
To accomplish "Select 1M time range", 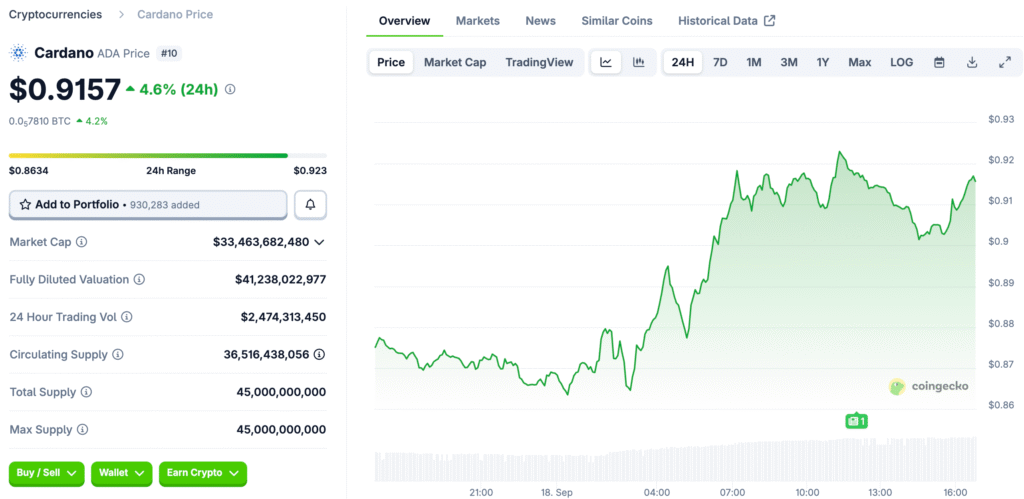I will [x=754, y=63].
